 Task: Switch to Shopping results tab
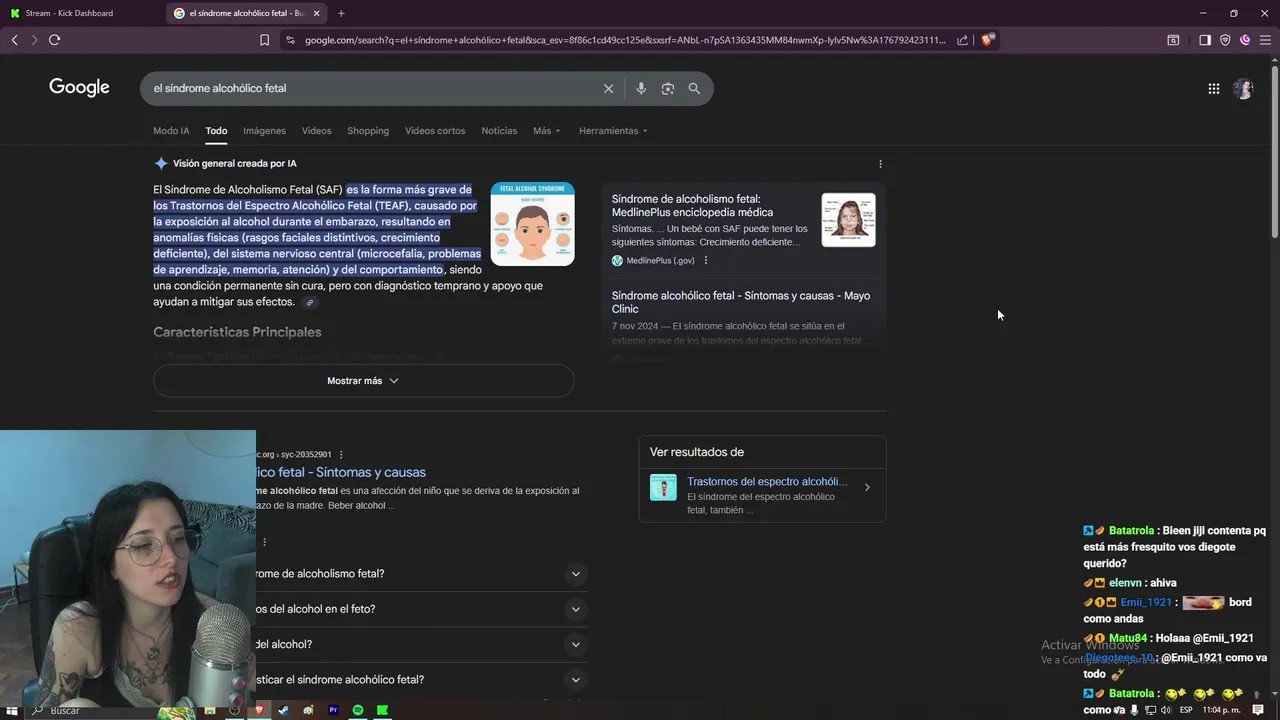pyautogui.click(x=368, y=131)
